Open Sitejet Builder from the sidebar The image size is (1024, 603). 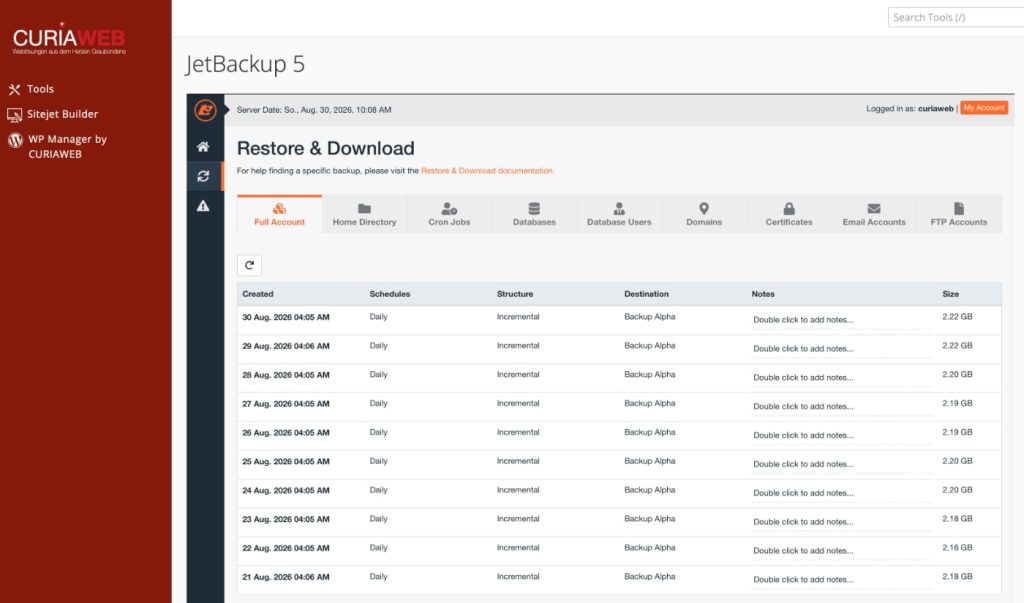click(62, 114)
